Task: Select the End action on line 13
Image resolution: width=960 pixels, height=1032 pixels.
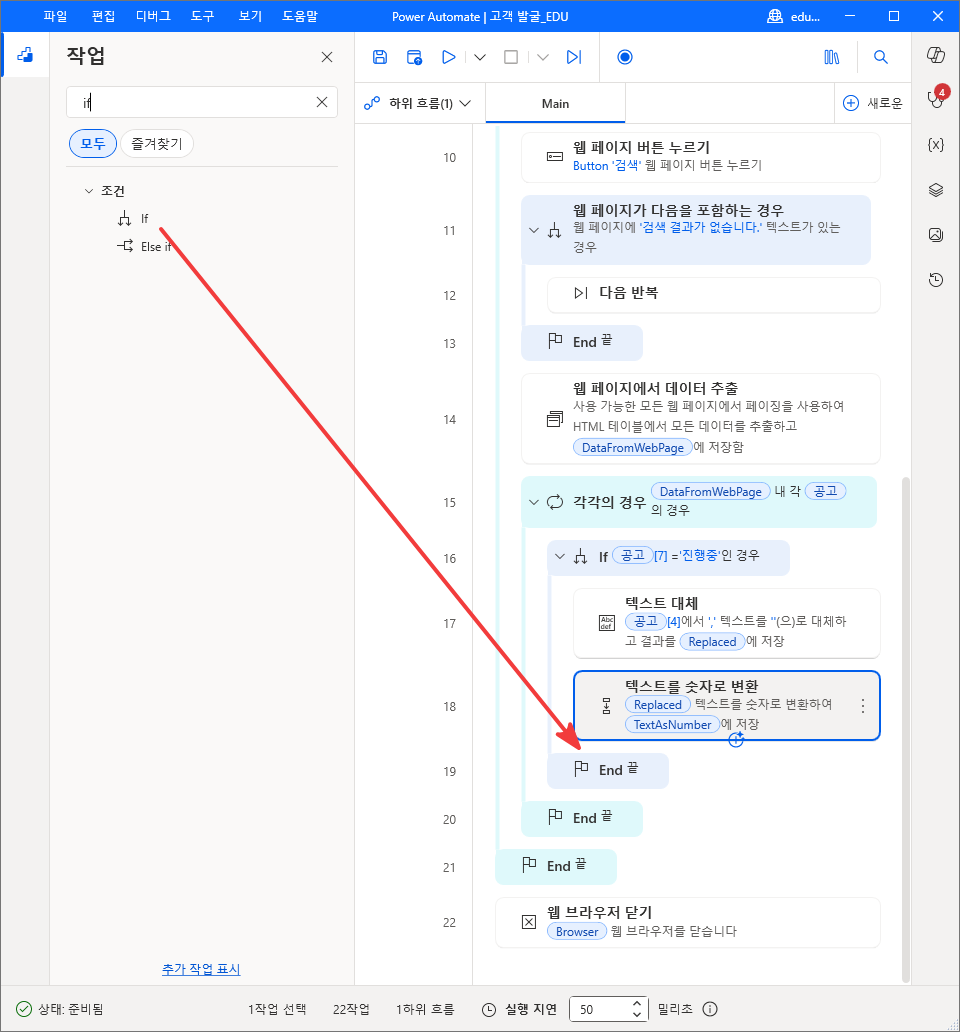Action: tap(582, 342)
